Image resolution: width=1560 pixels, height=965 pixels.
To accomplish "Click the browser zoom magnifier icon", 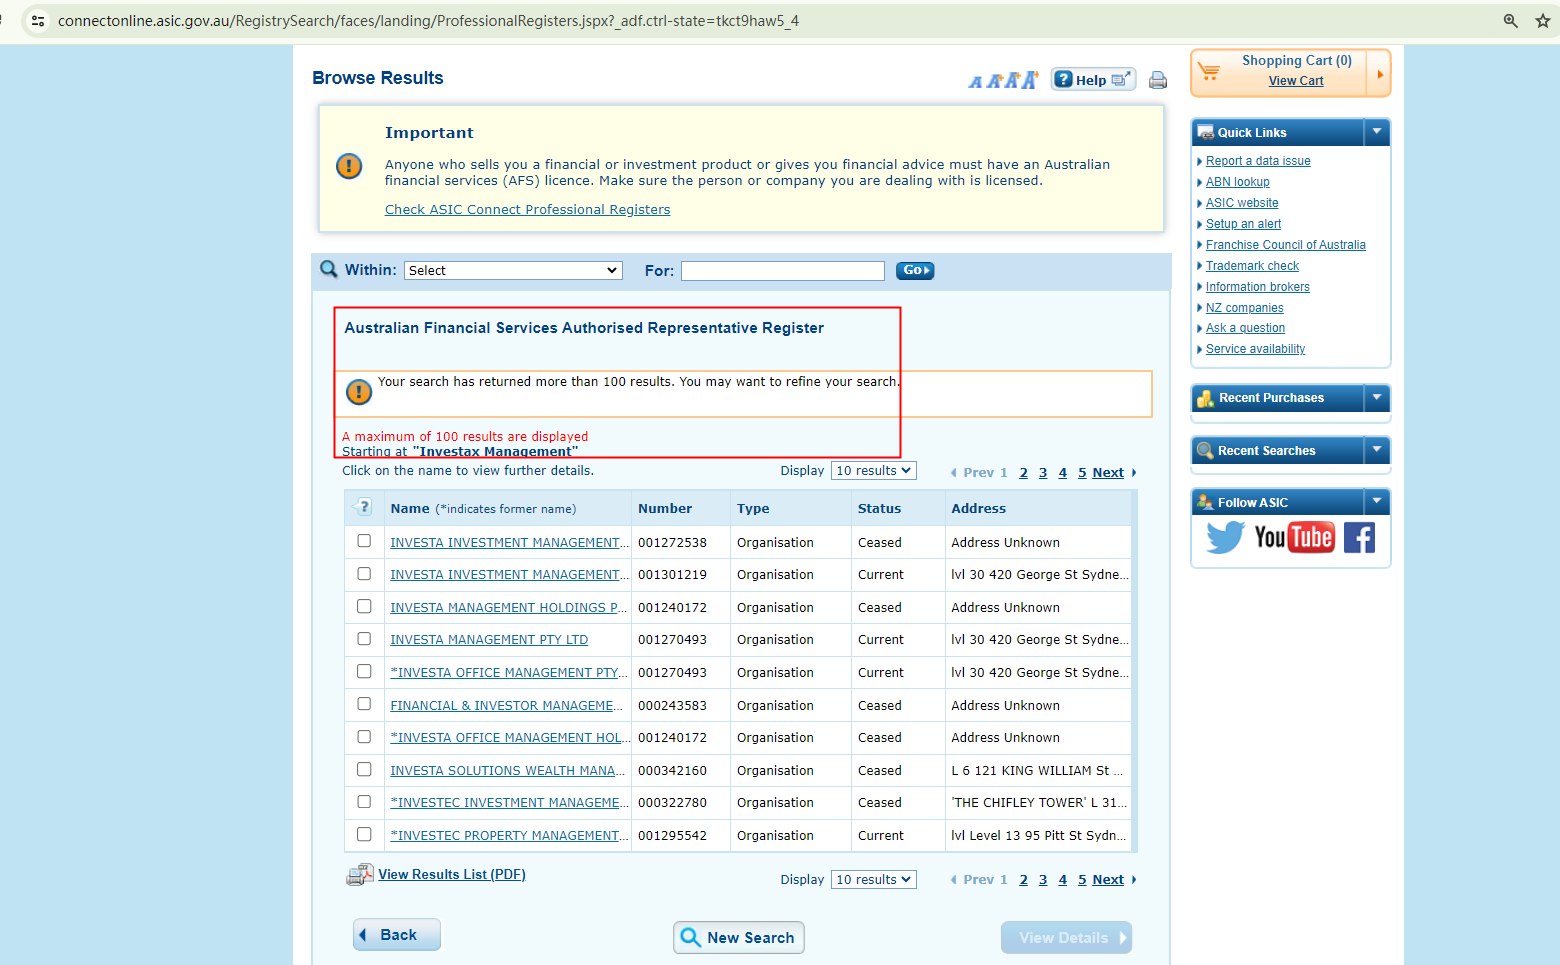I will click(x=1511, y=21).
